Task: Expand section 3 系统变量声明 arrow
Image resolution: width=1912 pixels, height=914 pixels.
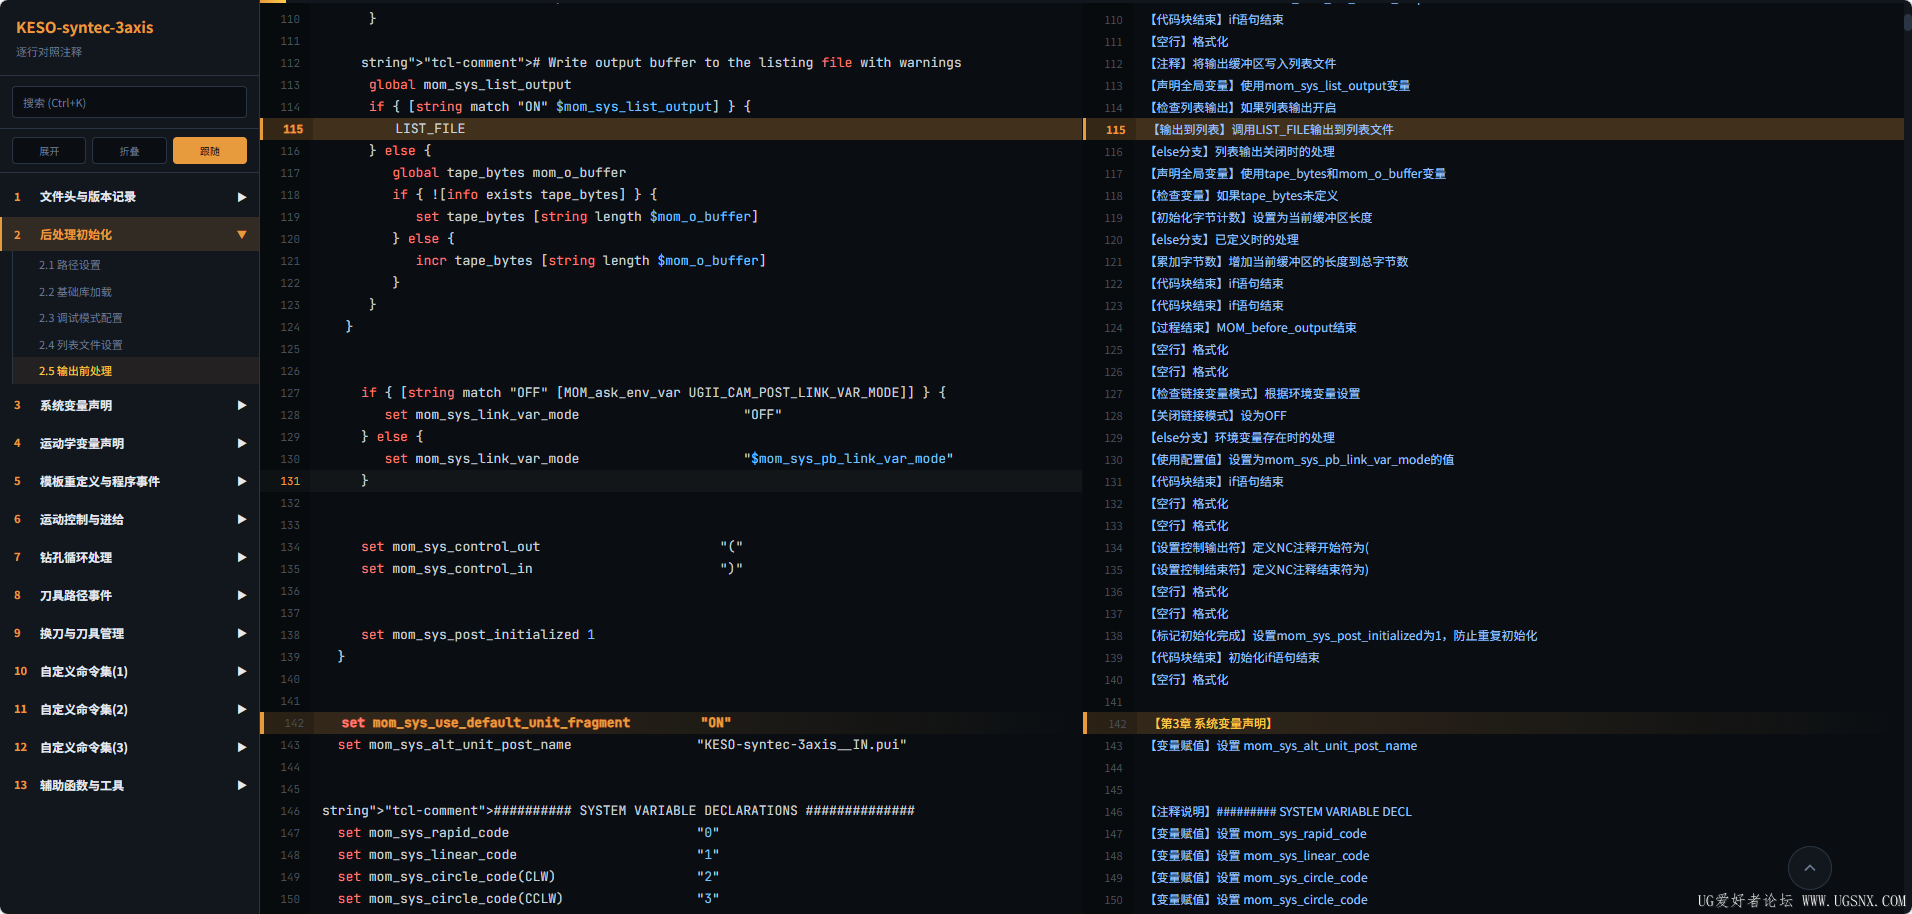Action: pyautogui.click(x=241, y=406)
